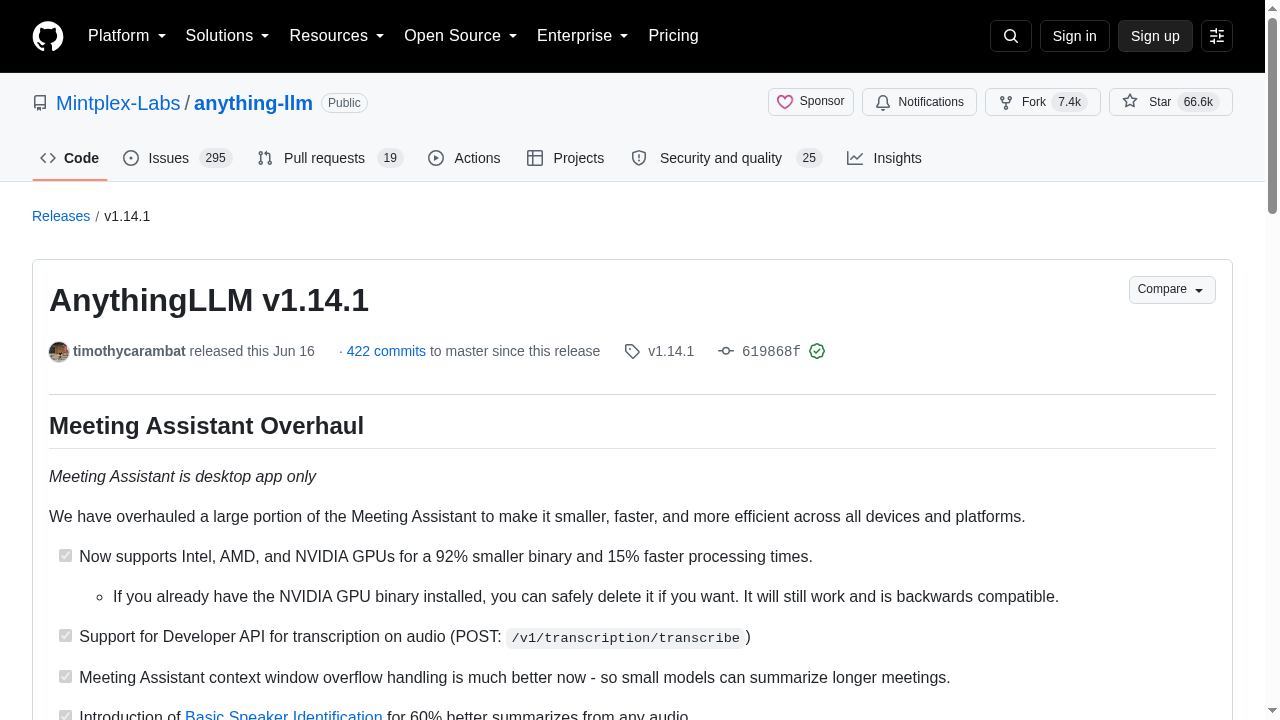
Task: Click the Security shield icon
Action: coord(639,158)
